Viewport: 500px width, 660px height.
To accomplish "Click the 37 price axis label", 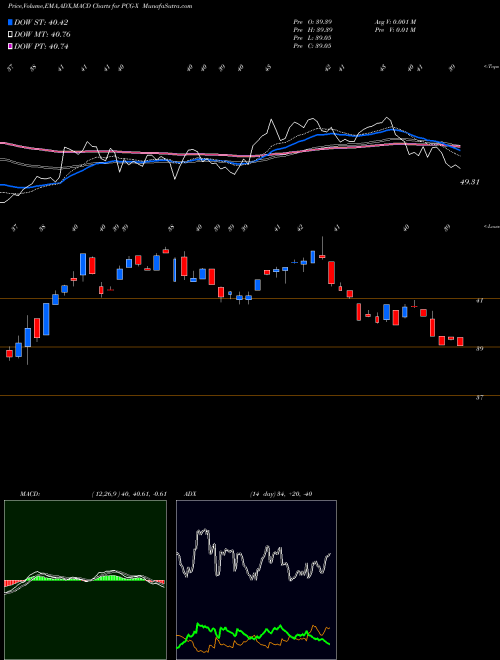I will [479, 397].
